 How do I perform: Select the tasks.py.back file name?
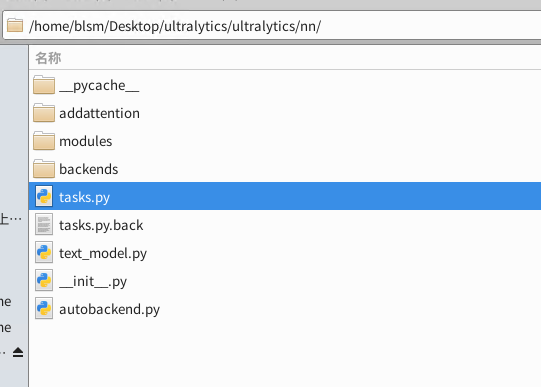click(x=101, y=225)
